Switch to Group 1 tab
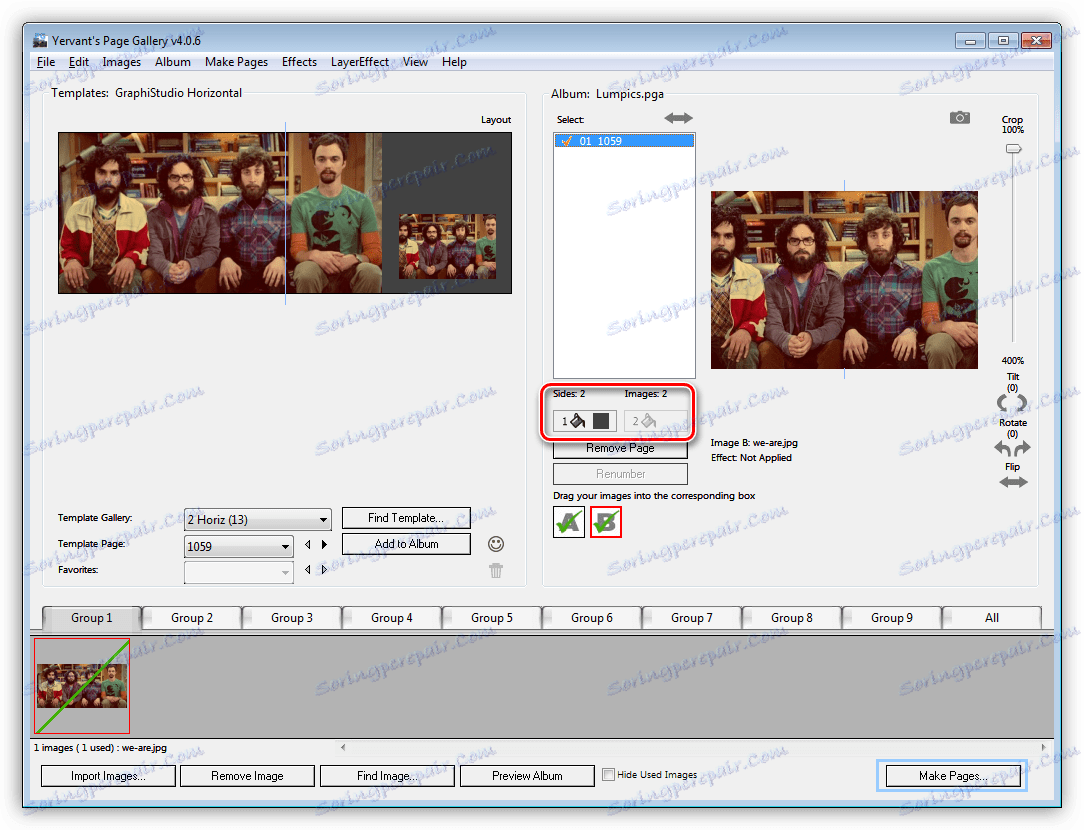This screenshot has height=830, width=1084. (x=91, y=618)
